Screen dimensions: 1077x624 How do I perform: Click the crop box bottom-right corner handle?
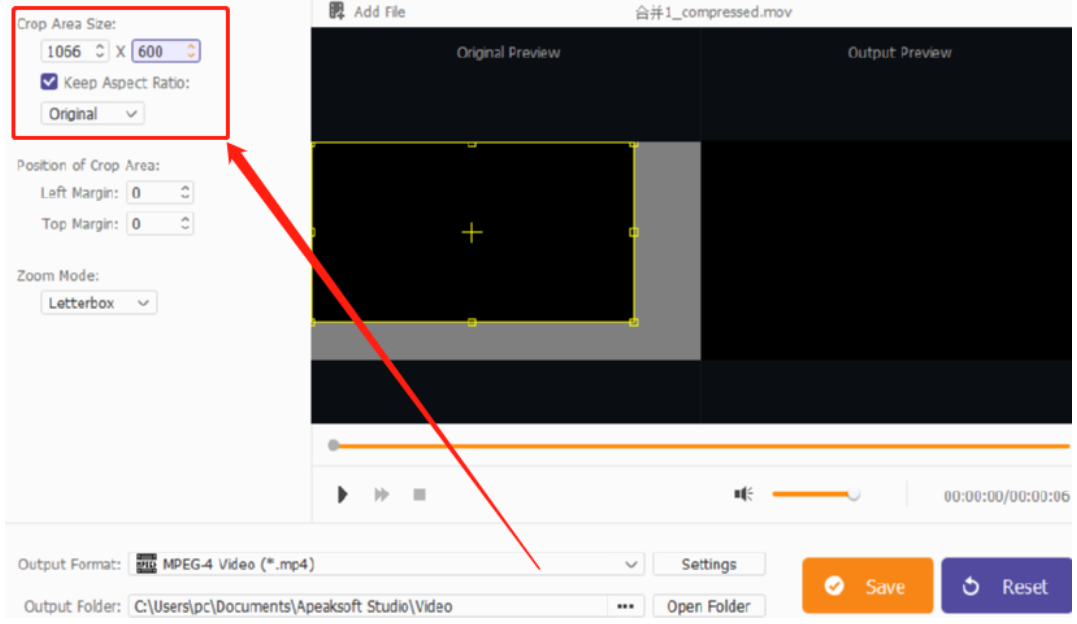(x=633, y=322)
